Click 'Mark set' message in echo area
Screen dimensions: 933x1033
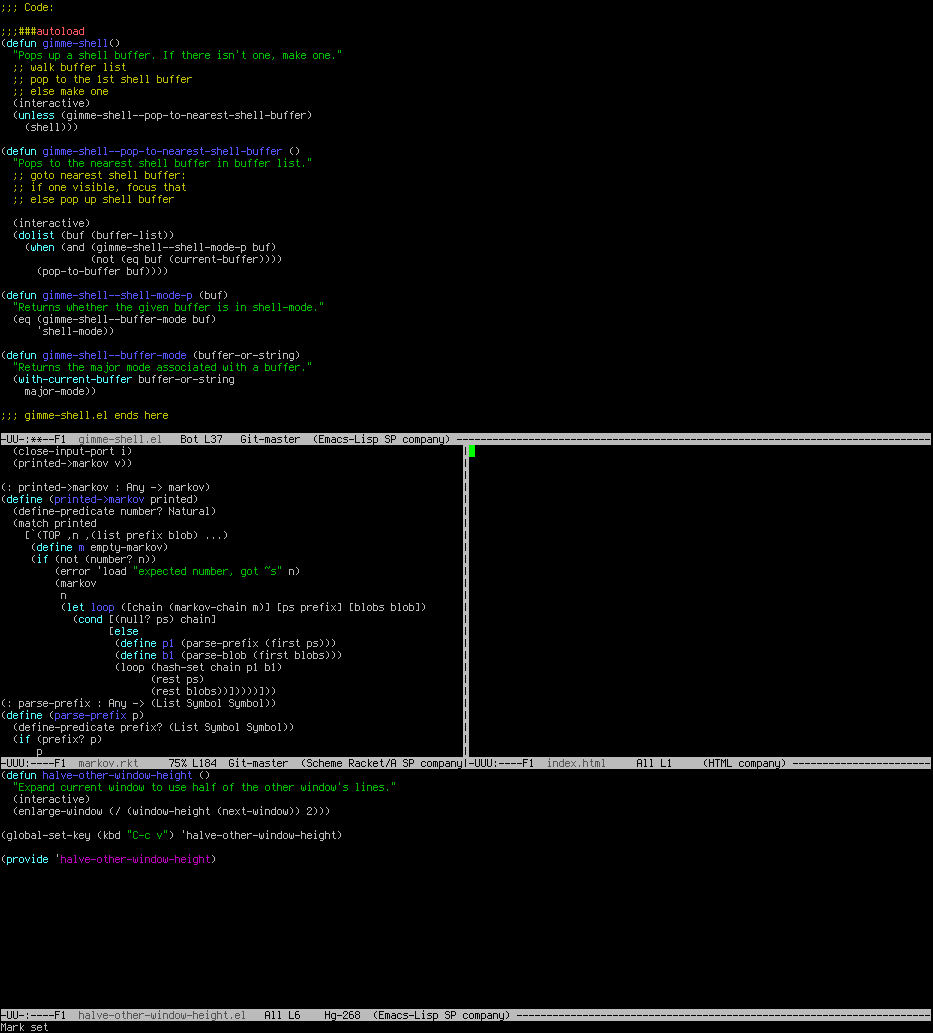coord(24,1027)
